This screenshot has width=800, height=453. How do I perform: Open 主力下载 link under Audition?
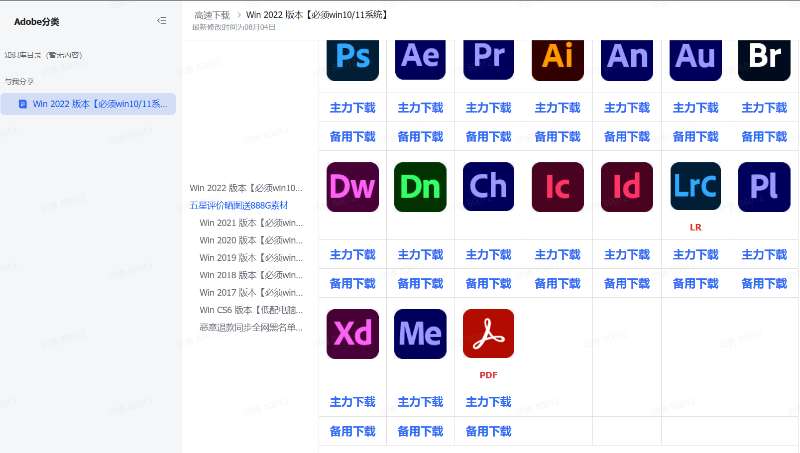(695, 108)
